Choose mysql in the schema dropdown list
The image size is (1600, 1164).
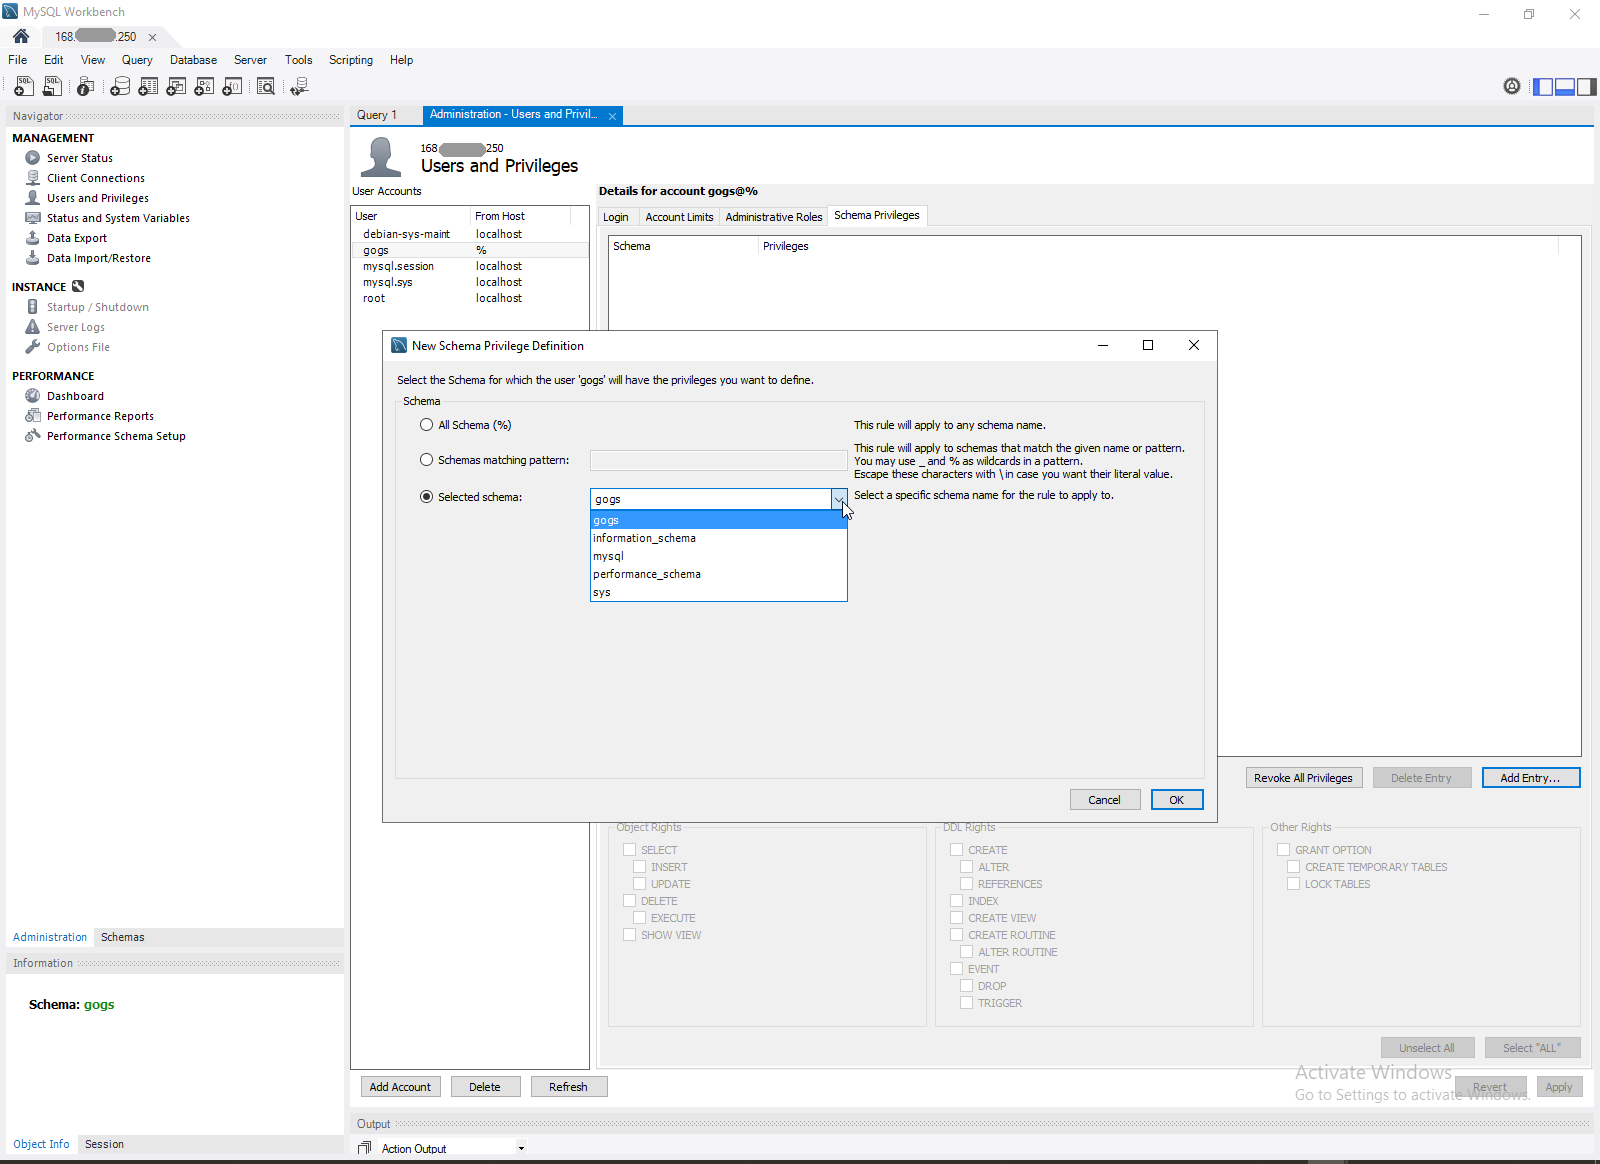point(718,556)
